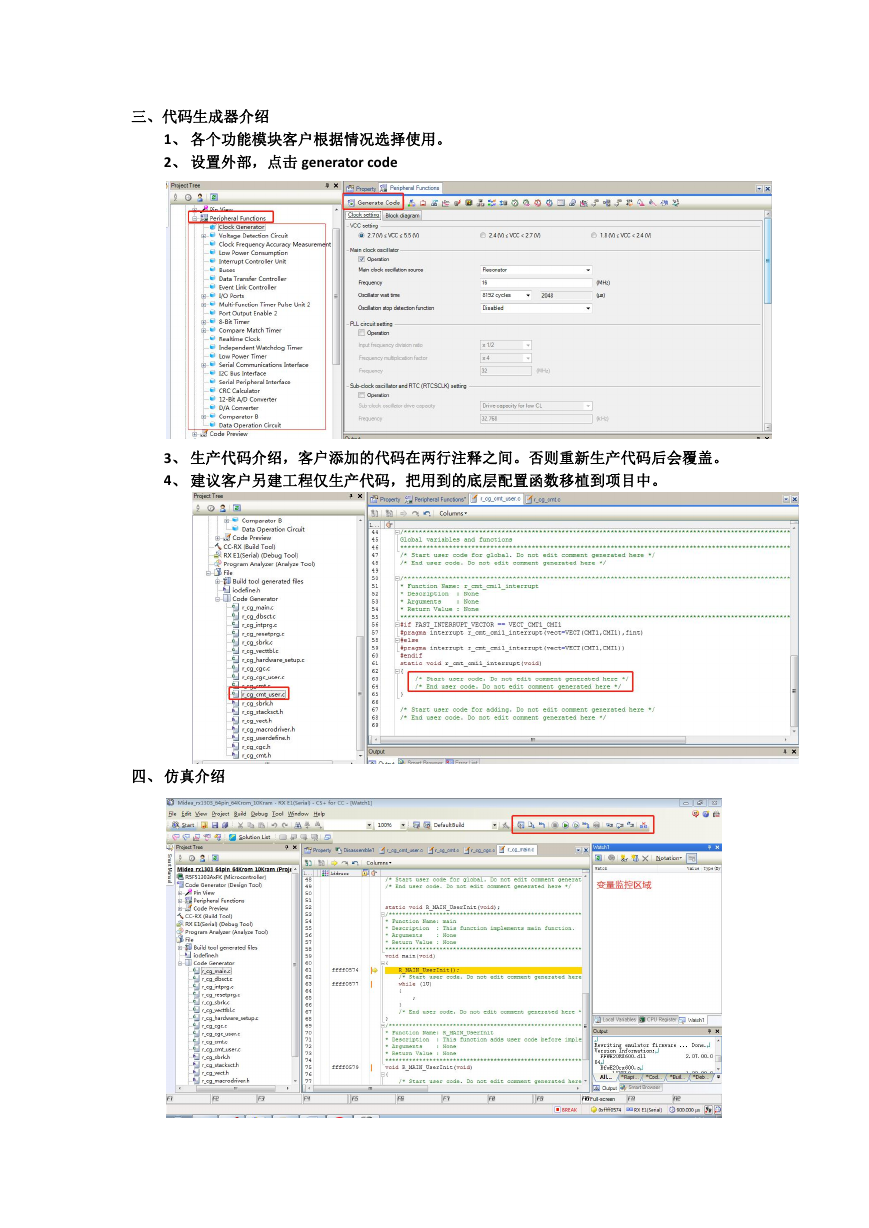Open the Clock setting tab

(x=363, y=215)
